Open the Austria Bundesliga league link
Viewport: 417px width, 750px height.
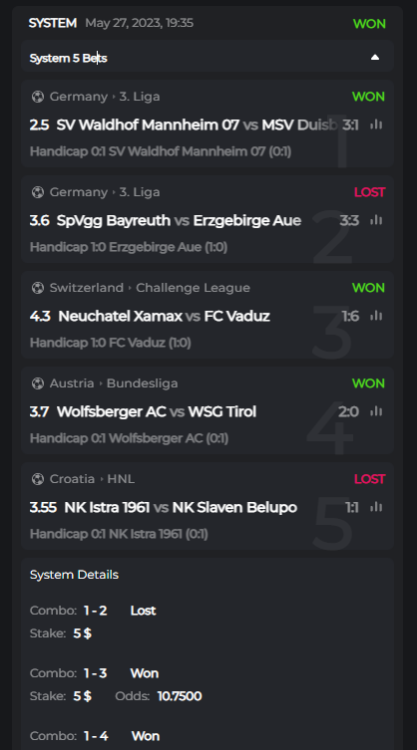[x=113, y=384]
